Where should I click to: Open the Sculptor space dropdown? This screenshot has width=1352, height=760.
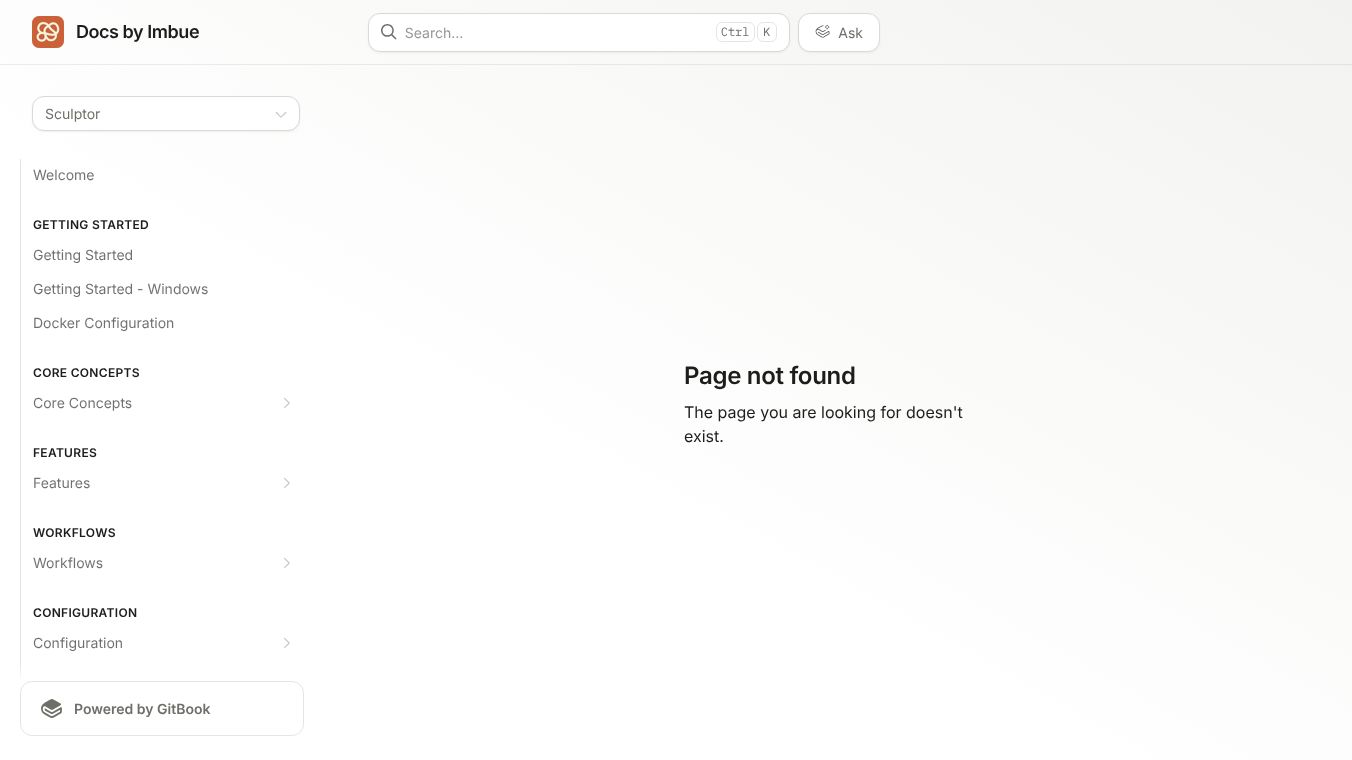tap(166, 114)
